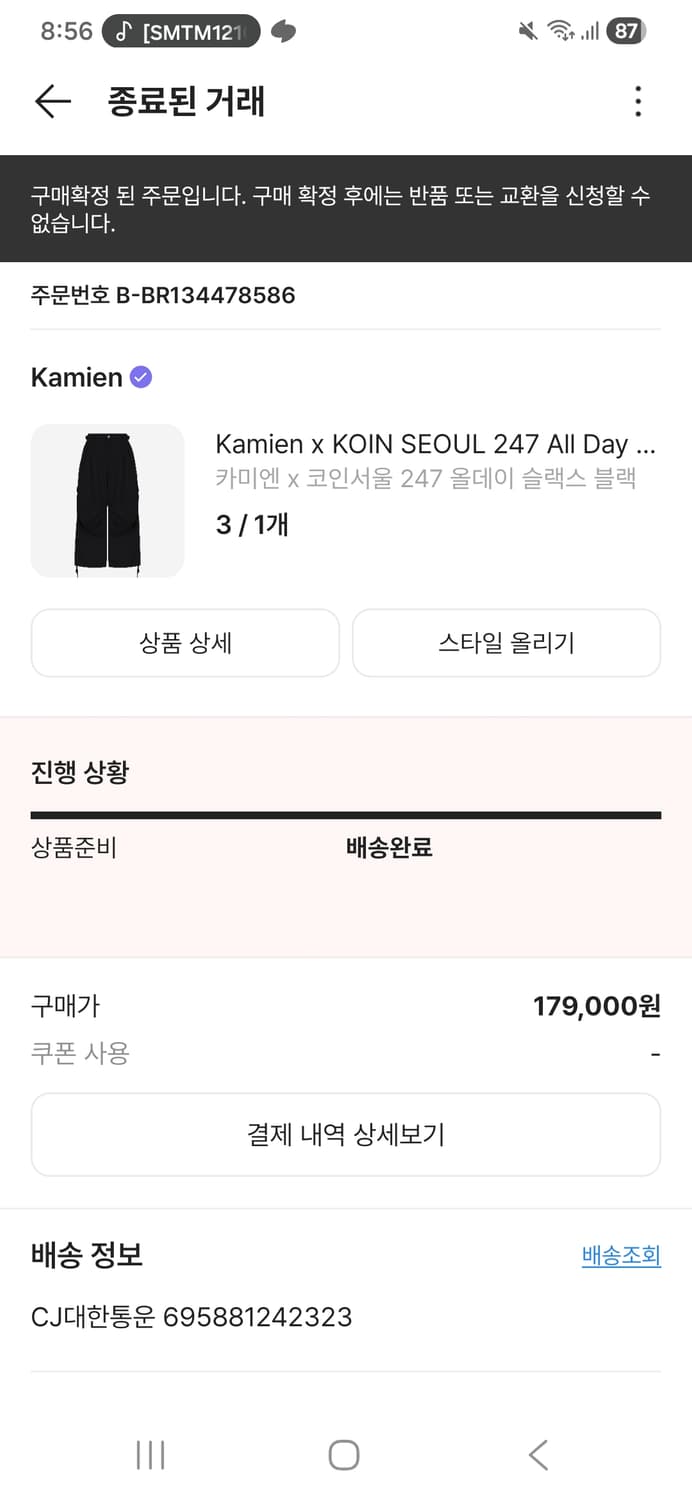
Task: Expand the truncated product title
Action: tap(430, 443)
